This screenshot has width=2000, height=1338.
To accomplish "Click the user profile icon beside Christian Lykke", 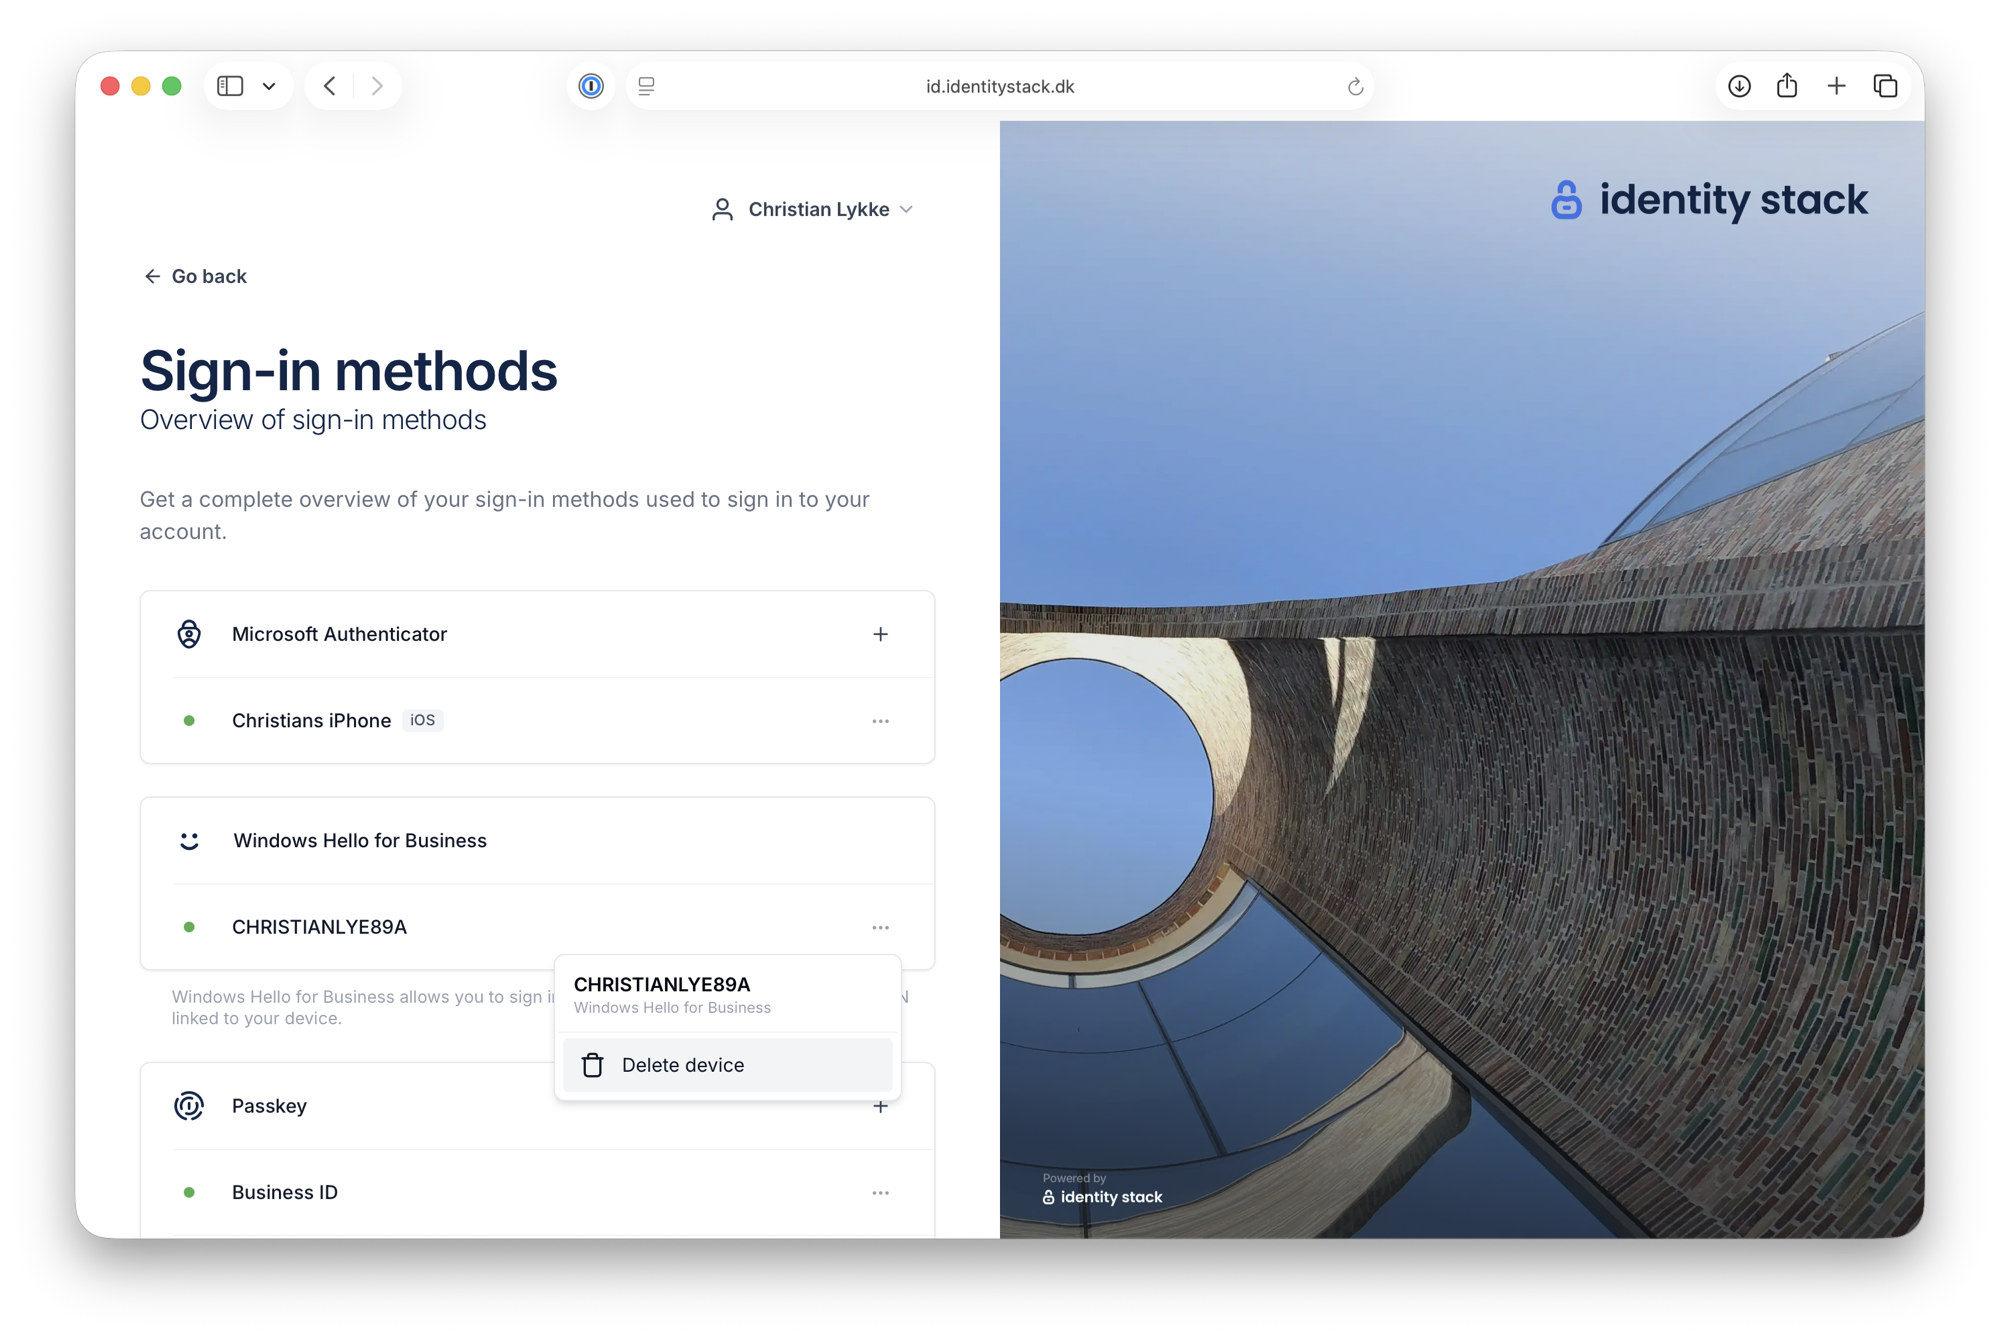I will [722, 209].
